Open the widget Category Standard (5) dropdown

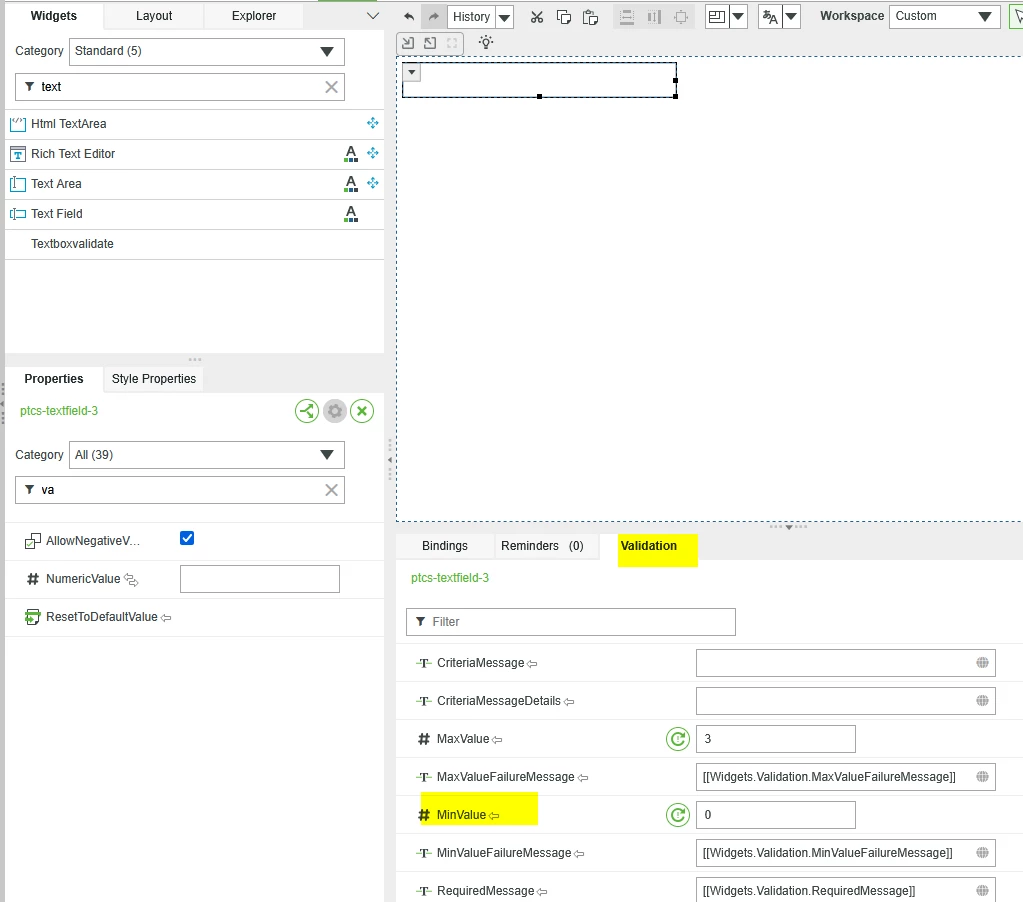tap(207, 52)
